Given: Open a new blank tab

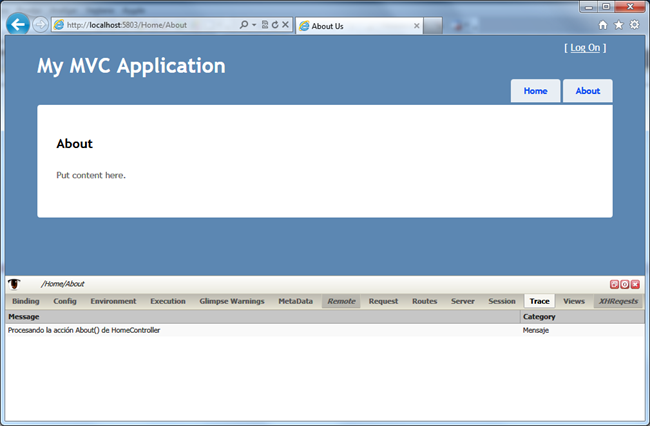Looking at the screenshot, I should coord(433,26).
